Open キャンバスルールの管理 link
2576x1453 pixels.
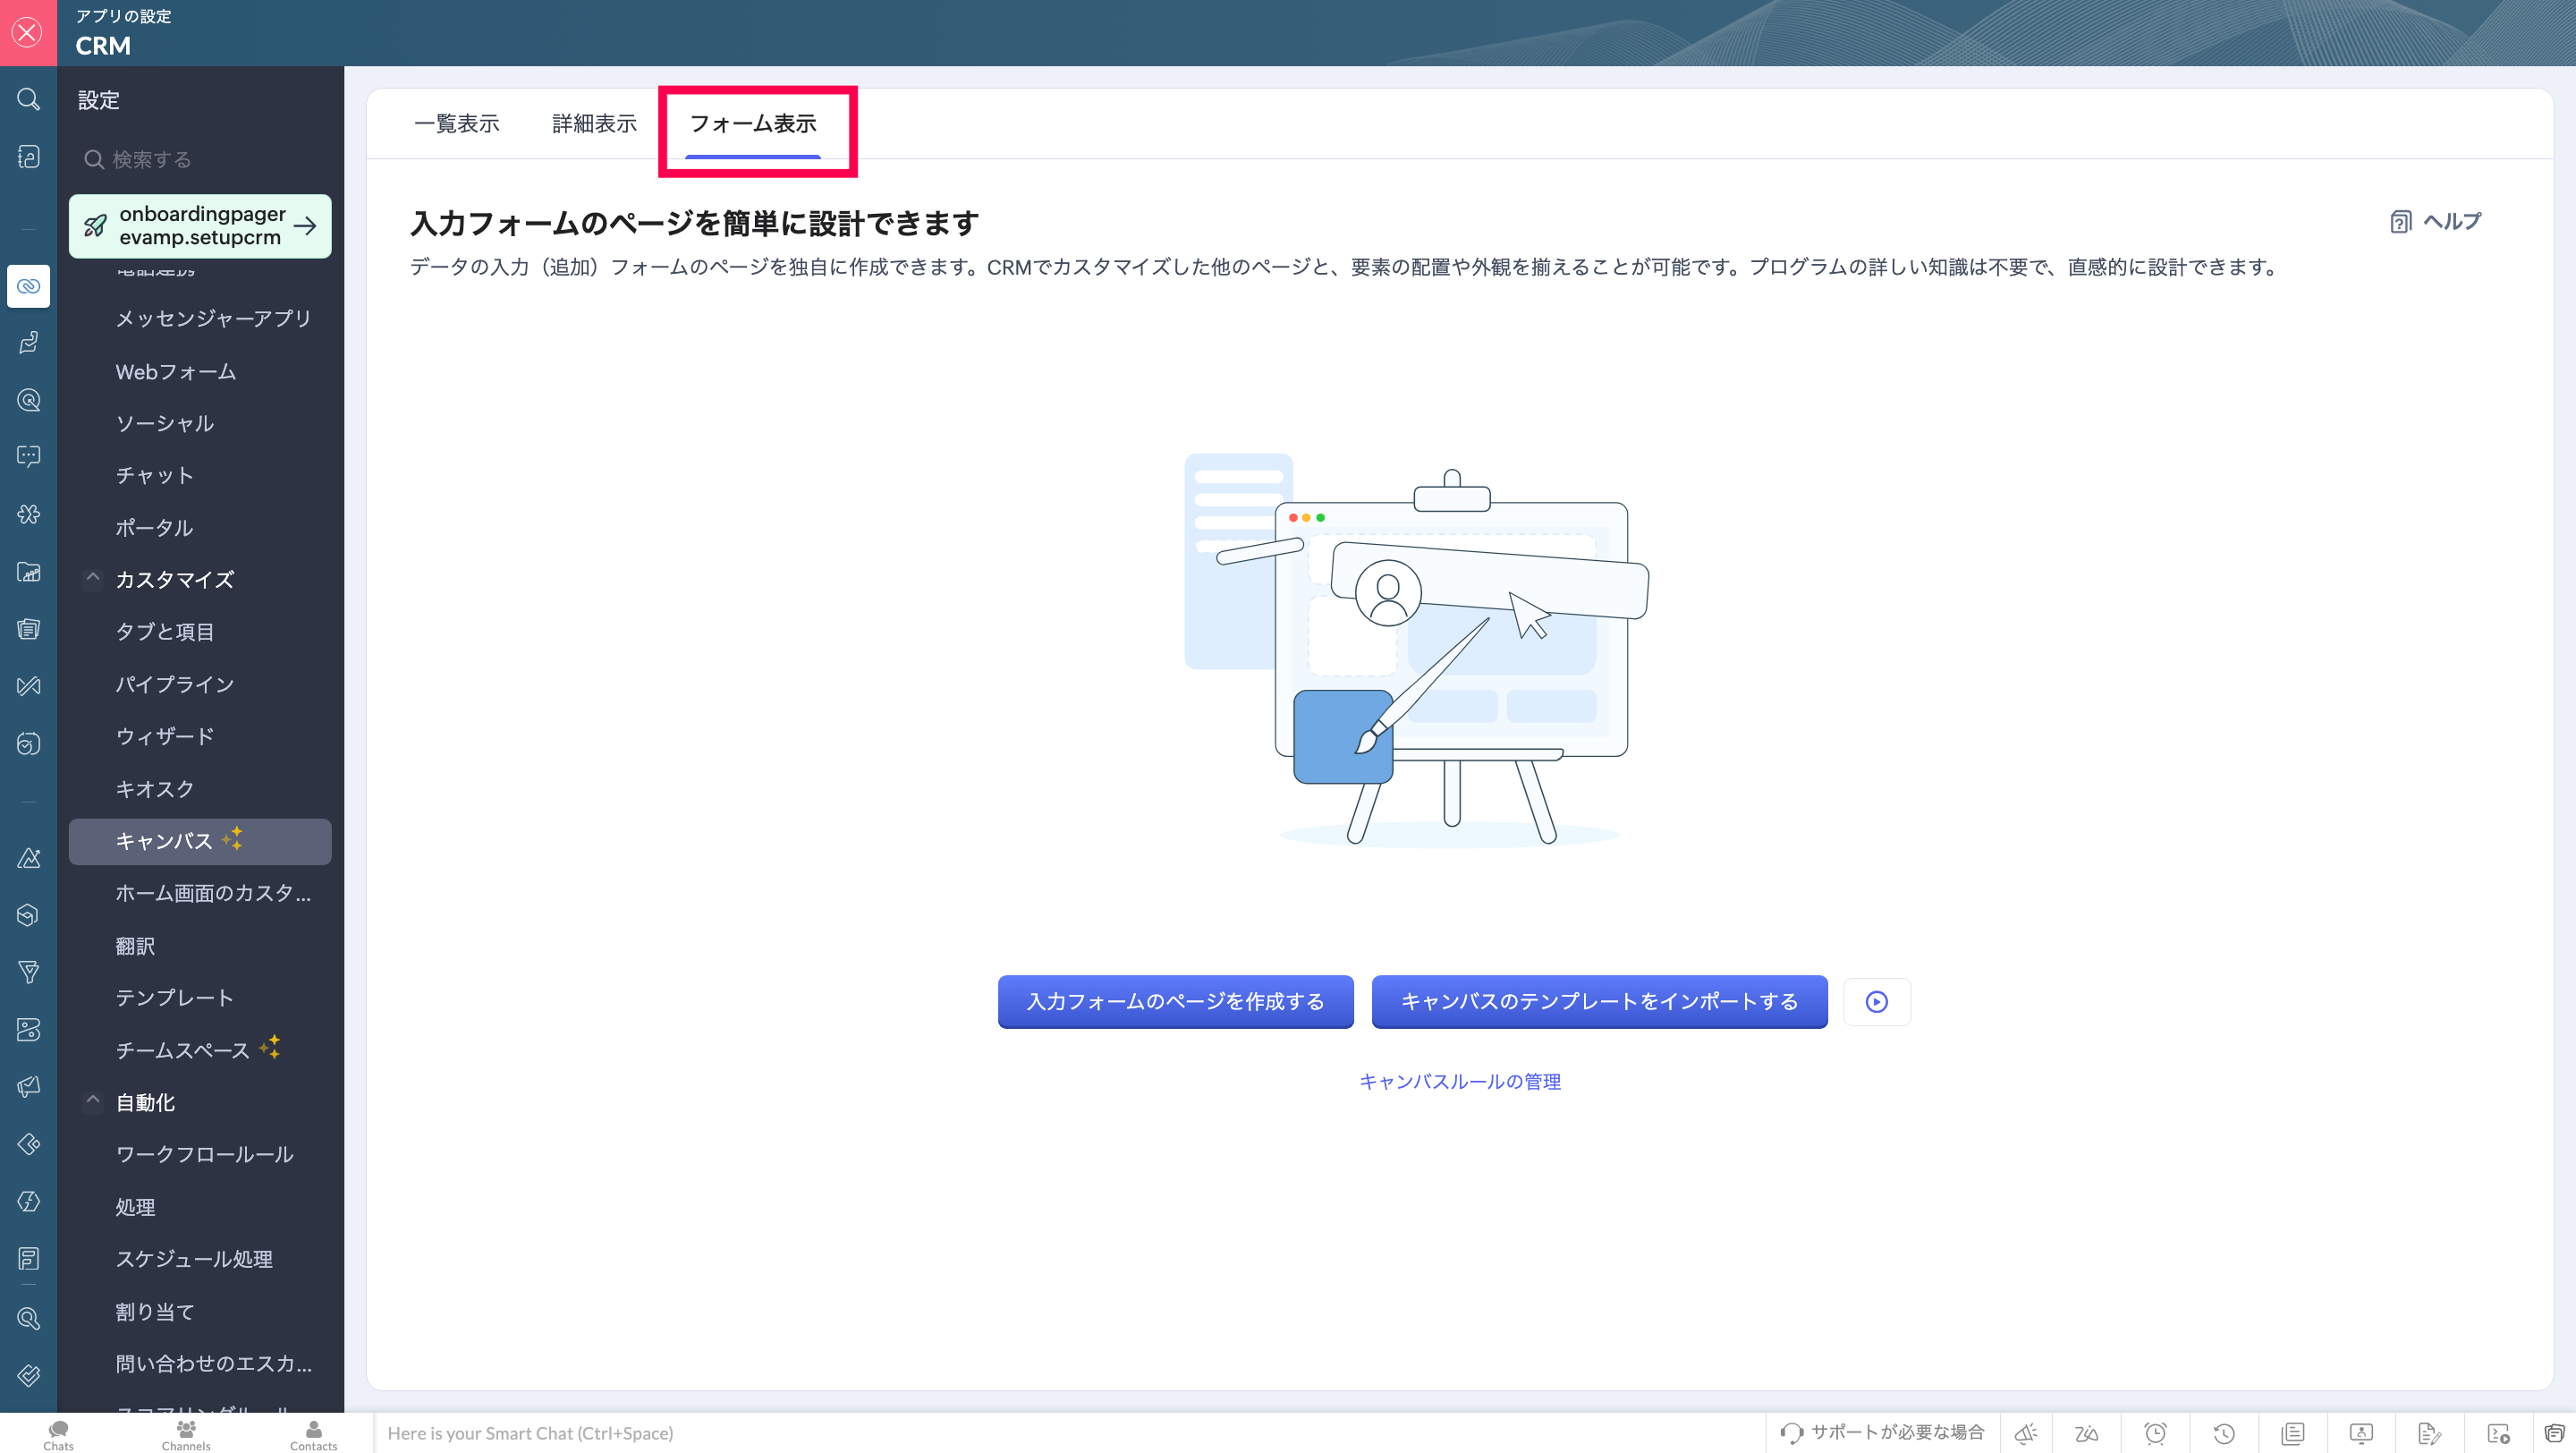click(x=1459, y=1081)
